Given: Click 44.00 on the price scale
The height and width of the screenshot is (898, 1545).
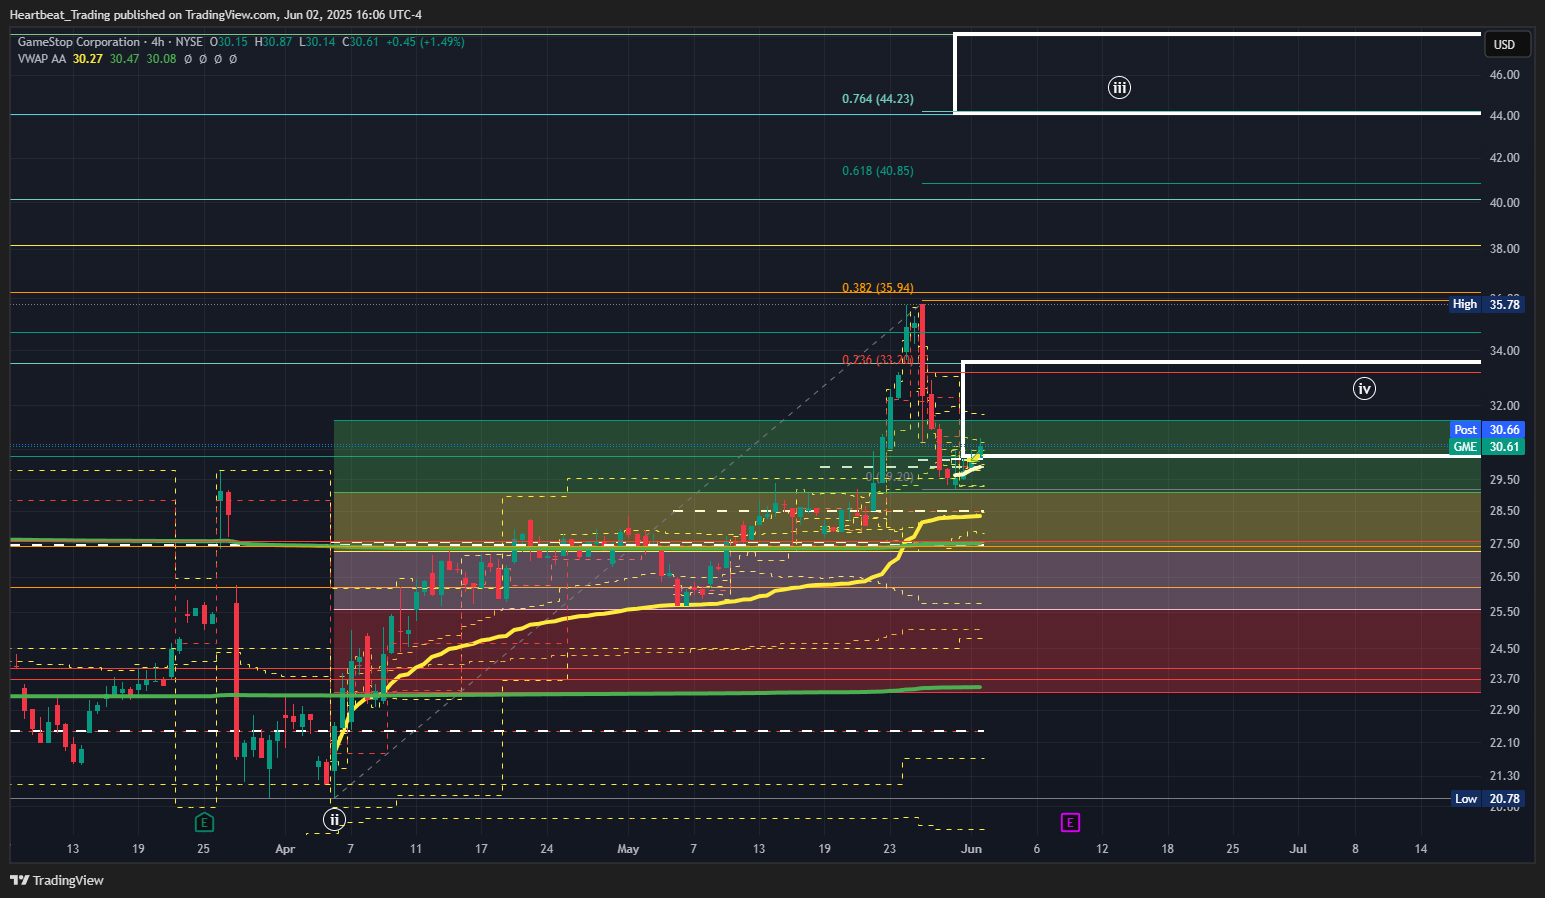Looking at the screenshot, I should [1504, 116].
